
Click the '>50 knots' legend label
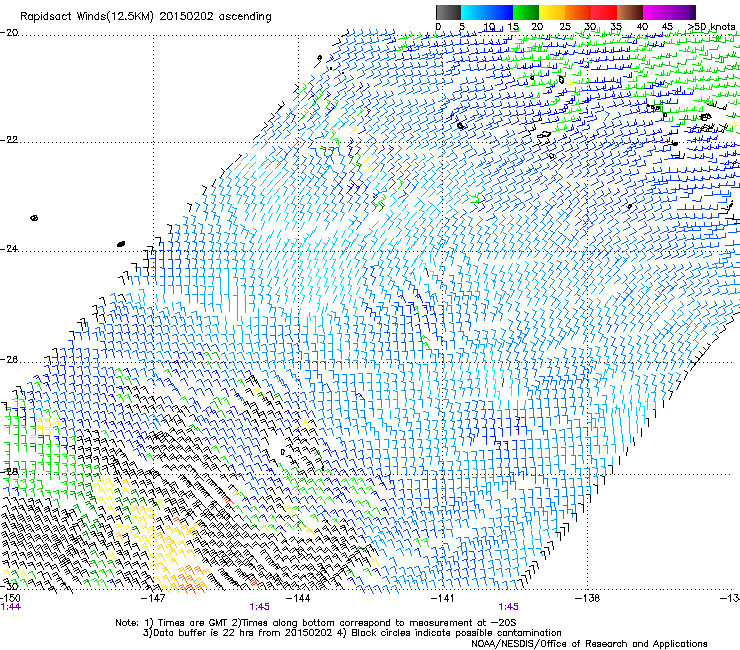711,27
